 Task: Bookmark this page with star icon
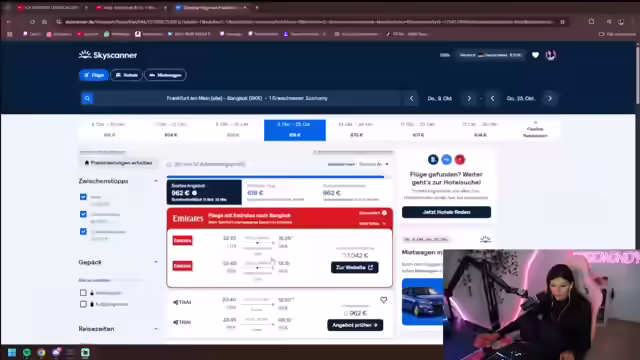562,22
